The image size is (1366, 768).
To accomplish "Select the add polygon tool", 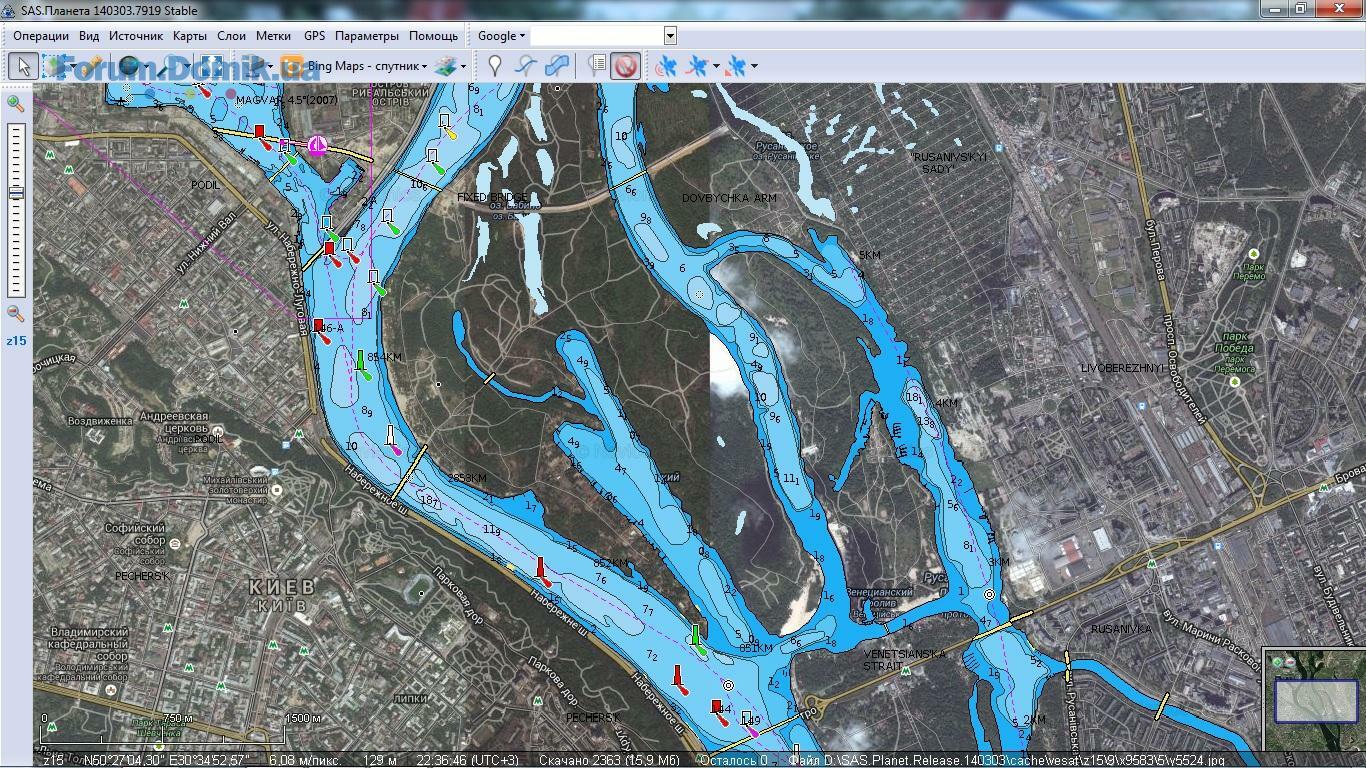I will pos(558,66).
